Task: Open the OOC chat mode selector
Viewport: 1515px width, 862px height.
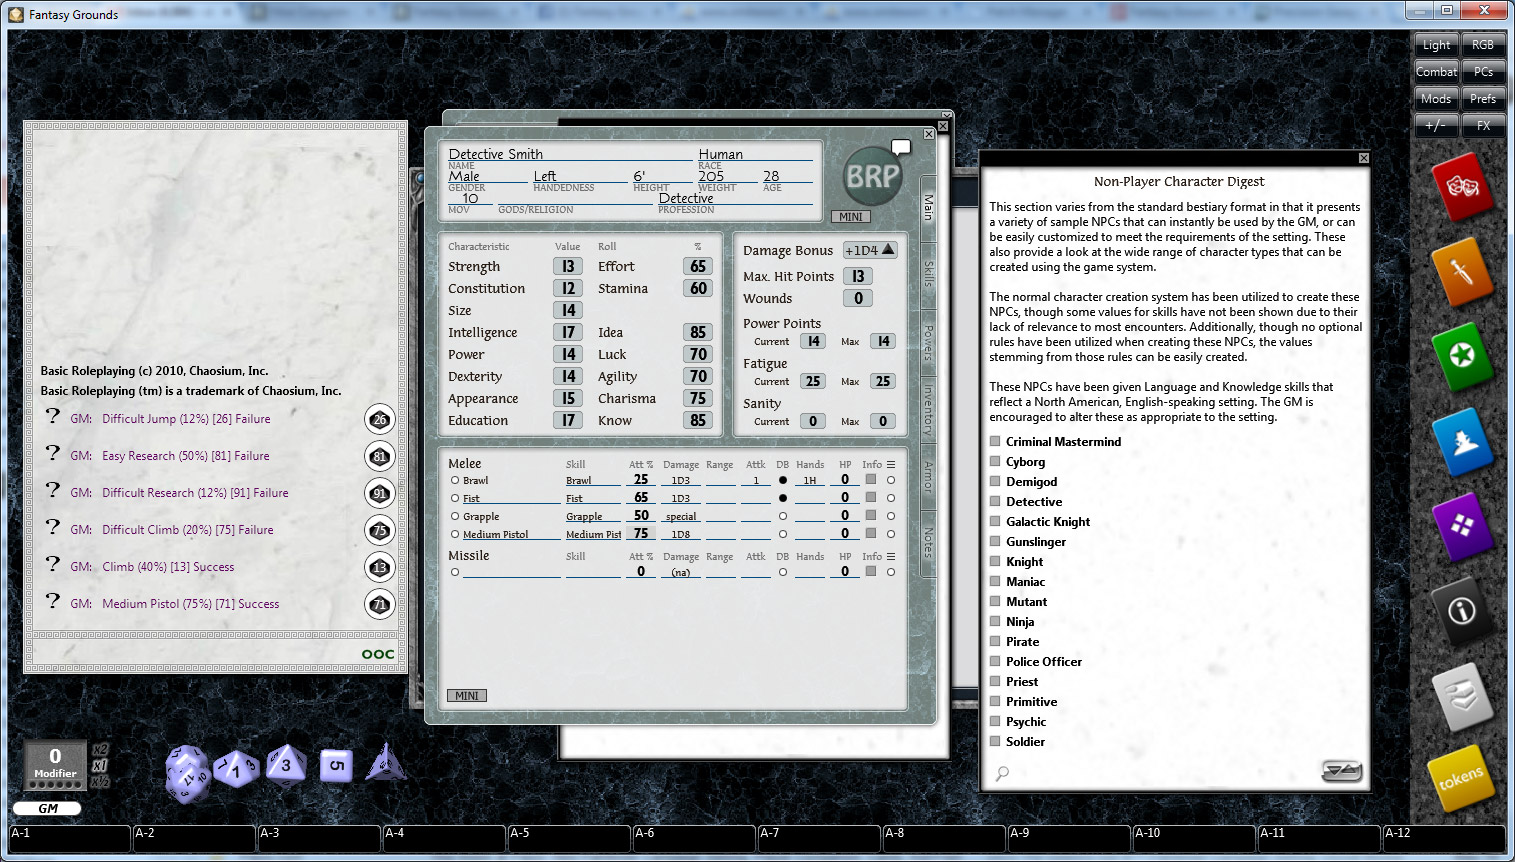Action: point(380,653)
